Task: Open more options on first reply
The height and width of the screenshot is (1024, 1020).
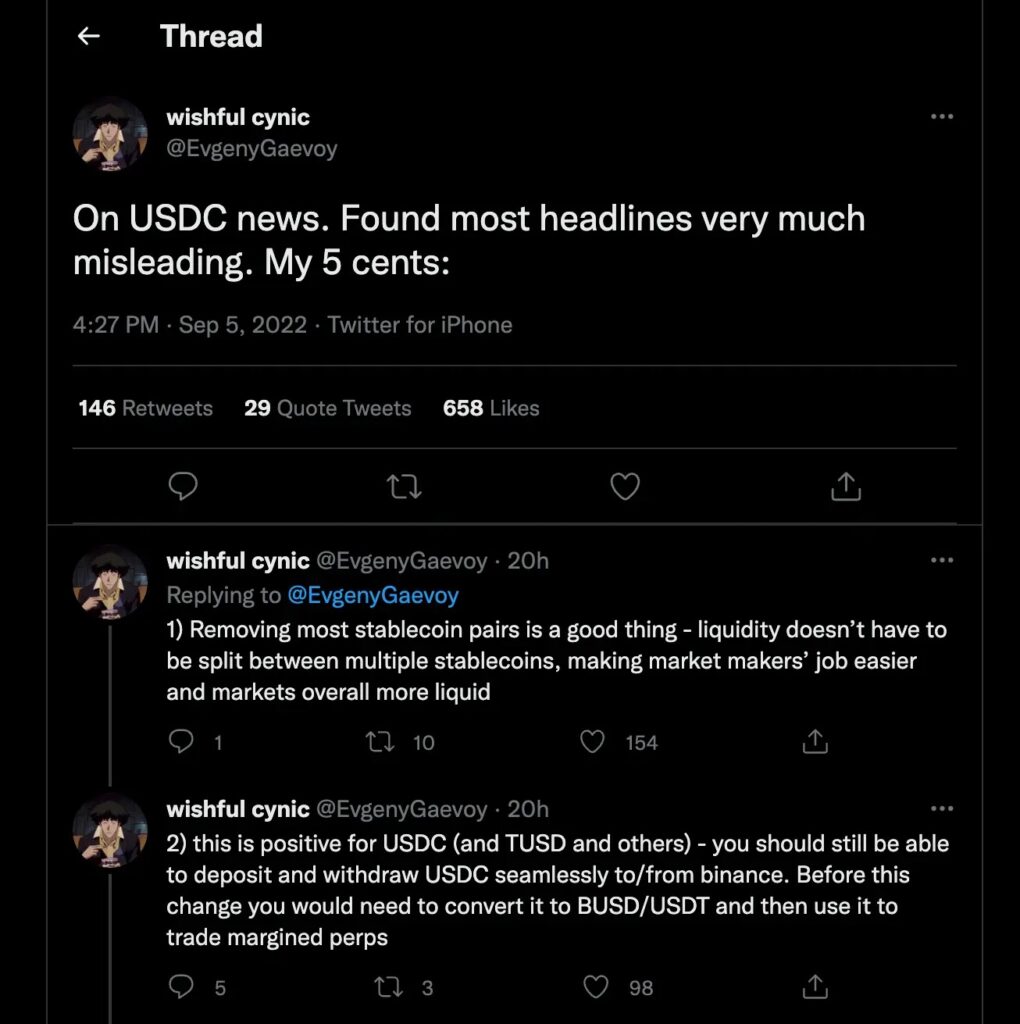Action: pos(941,561)
